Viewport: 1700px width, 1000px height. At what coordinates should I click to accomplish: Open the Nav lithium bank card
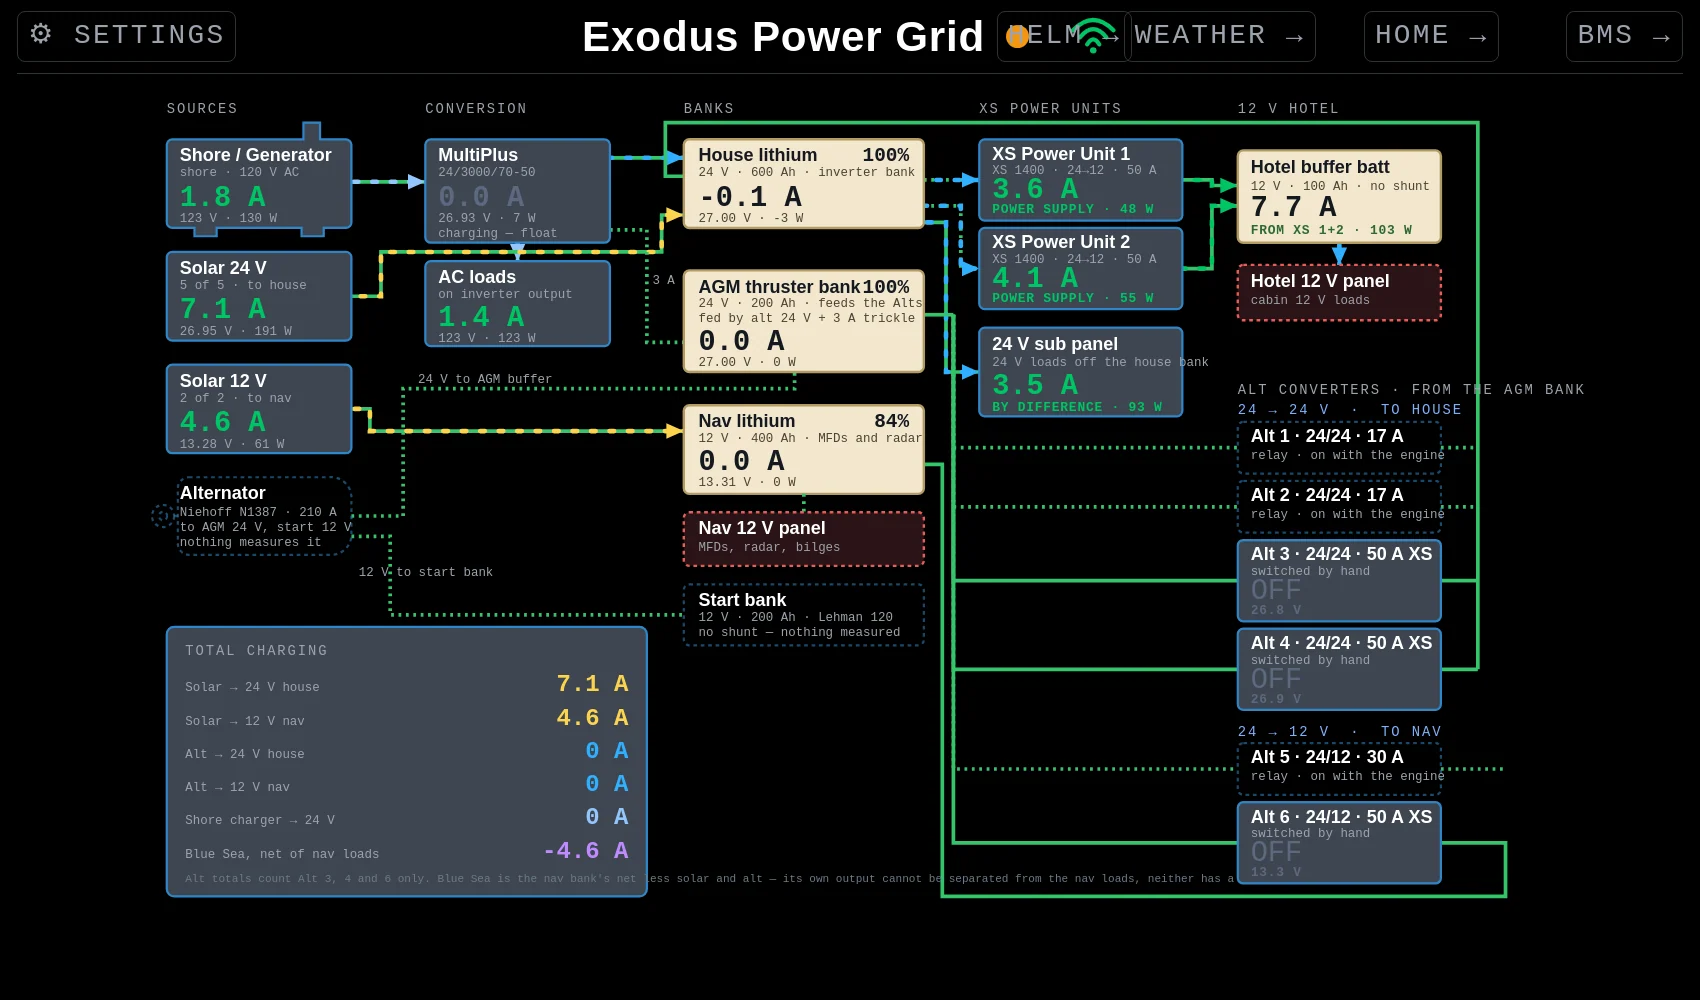(x=804, y=449)
